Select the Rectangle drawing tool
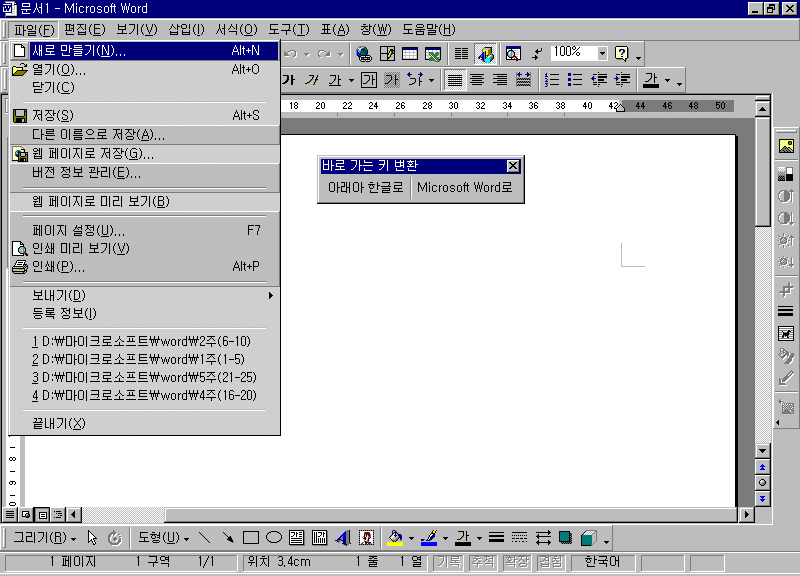Screen dimensions: 800x576 coord(251,538)
